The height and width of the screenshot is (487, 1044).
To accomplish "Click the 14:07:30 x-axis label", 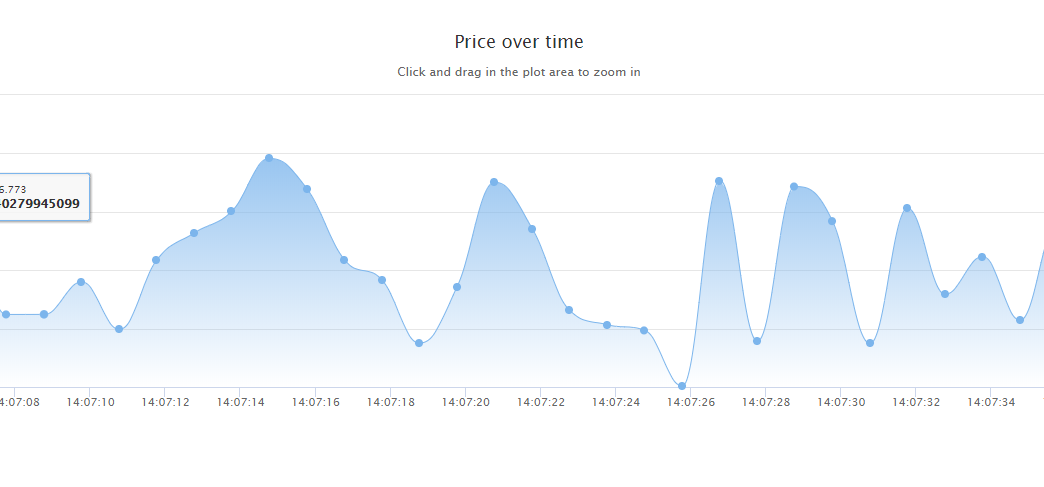I will (x=841, y=402).
